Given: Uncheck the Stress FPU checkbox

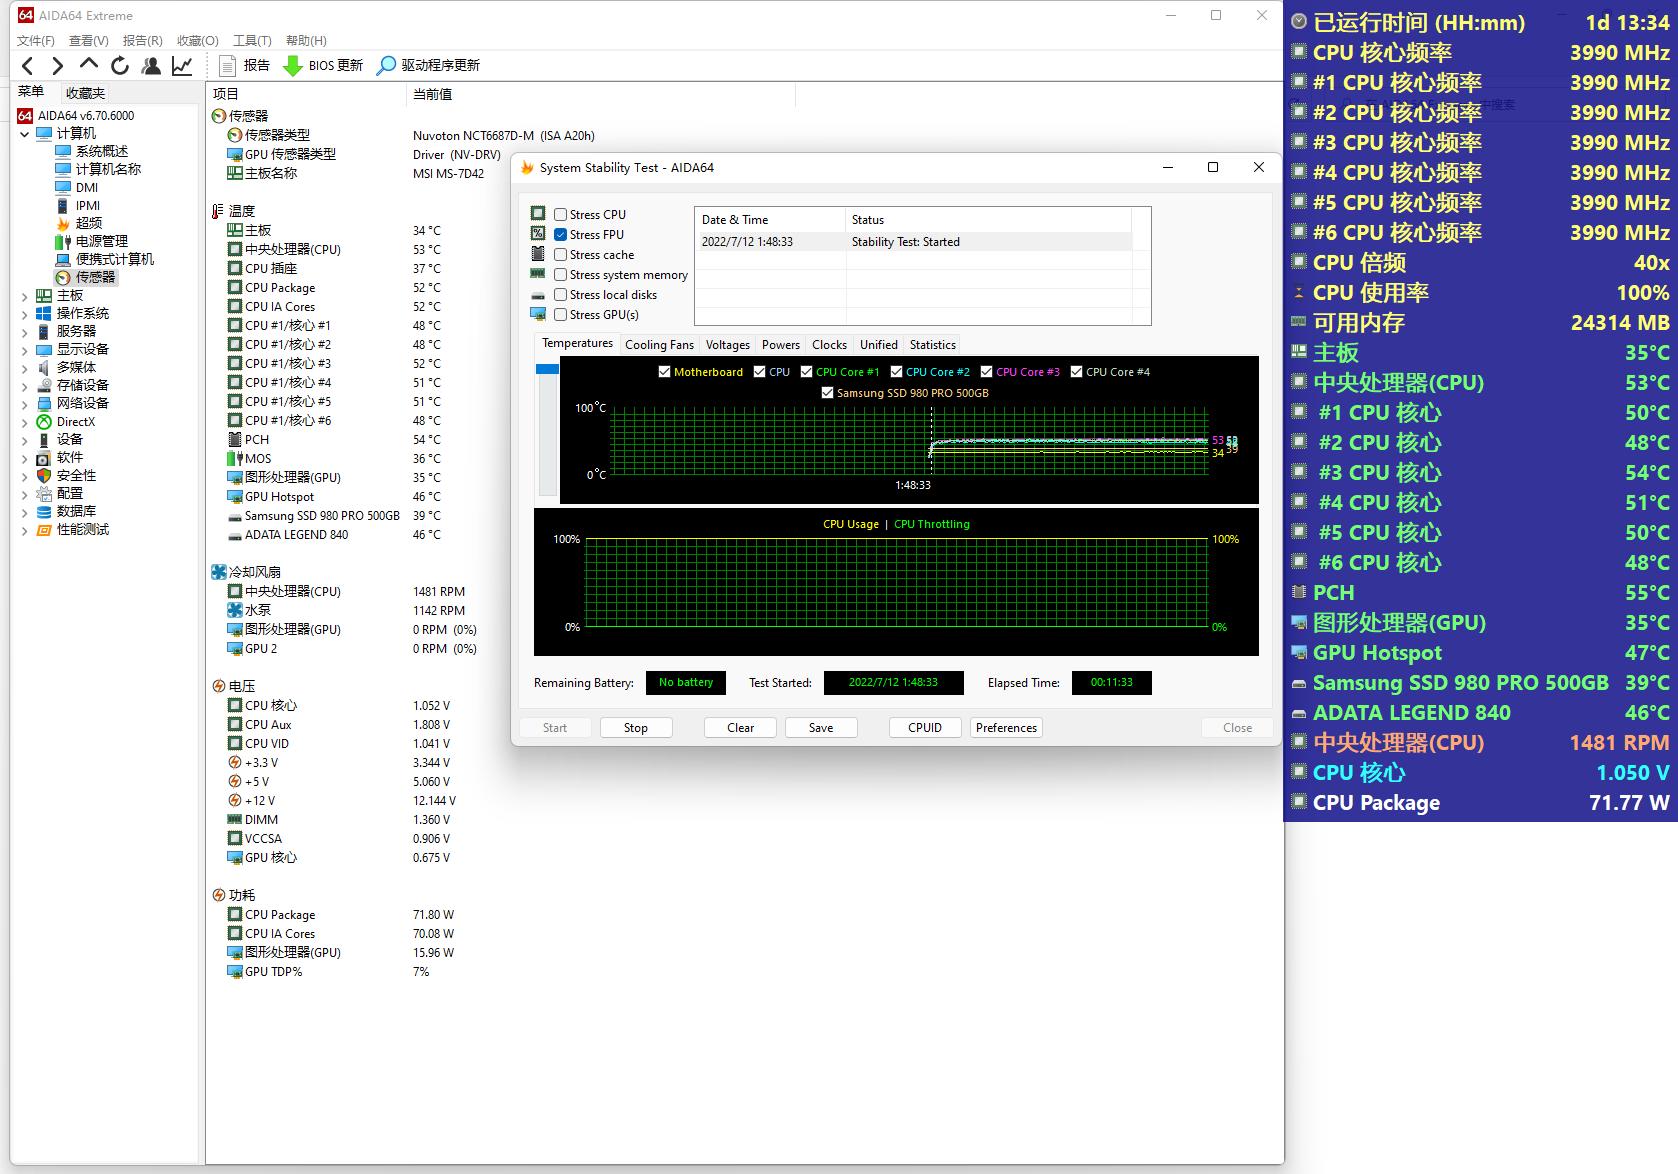Looking at the screenshot, I should (x=561, y=235).
